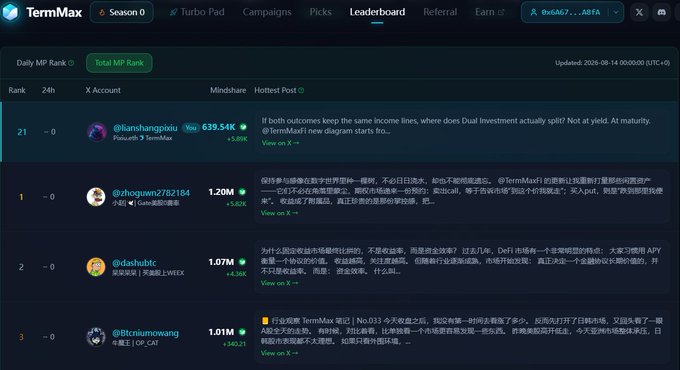Expand the wallet address dropdown arrow
Image resolution: width=680 pixels, height=370 pixels.
616,12
